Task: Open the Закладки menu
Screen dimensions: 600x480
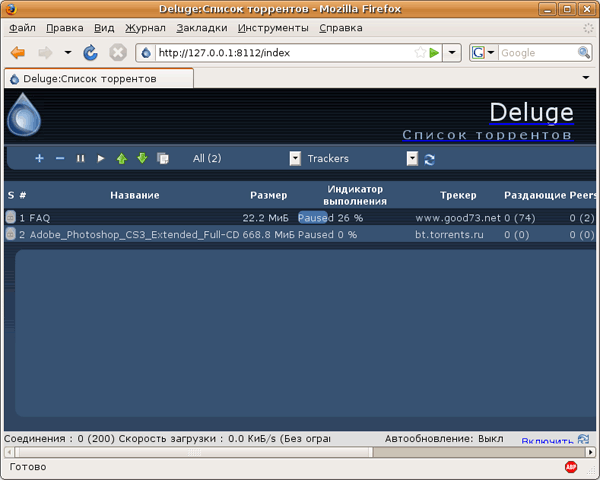Action: coord(202,28)
